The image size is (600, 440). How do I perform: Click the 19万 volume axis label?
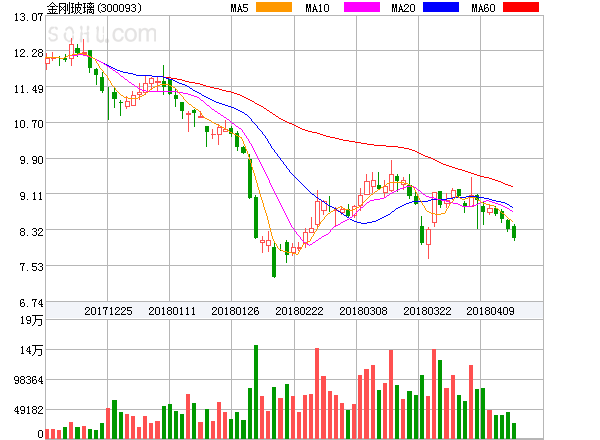[x=31, y=320]
